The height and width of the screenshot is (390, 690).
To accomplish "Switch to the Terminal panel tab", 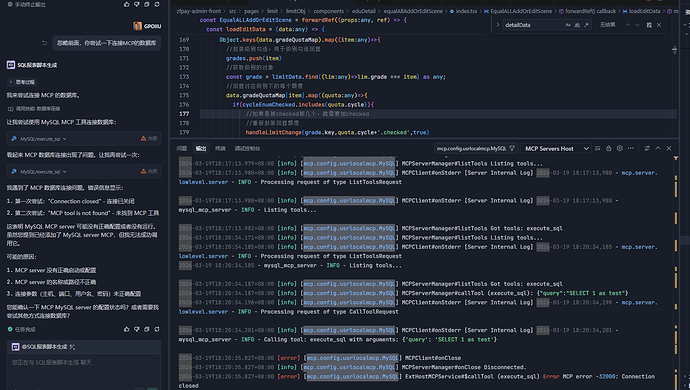I will [220, 148].
